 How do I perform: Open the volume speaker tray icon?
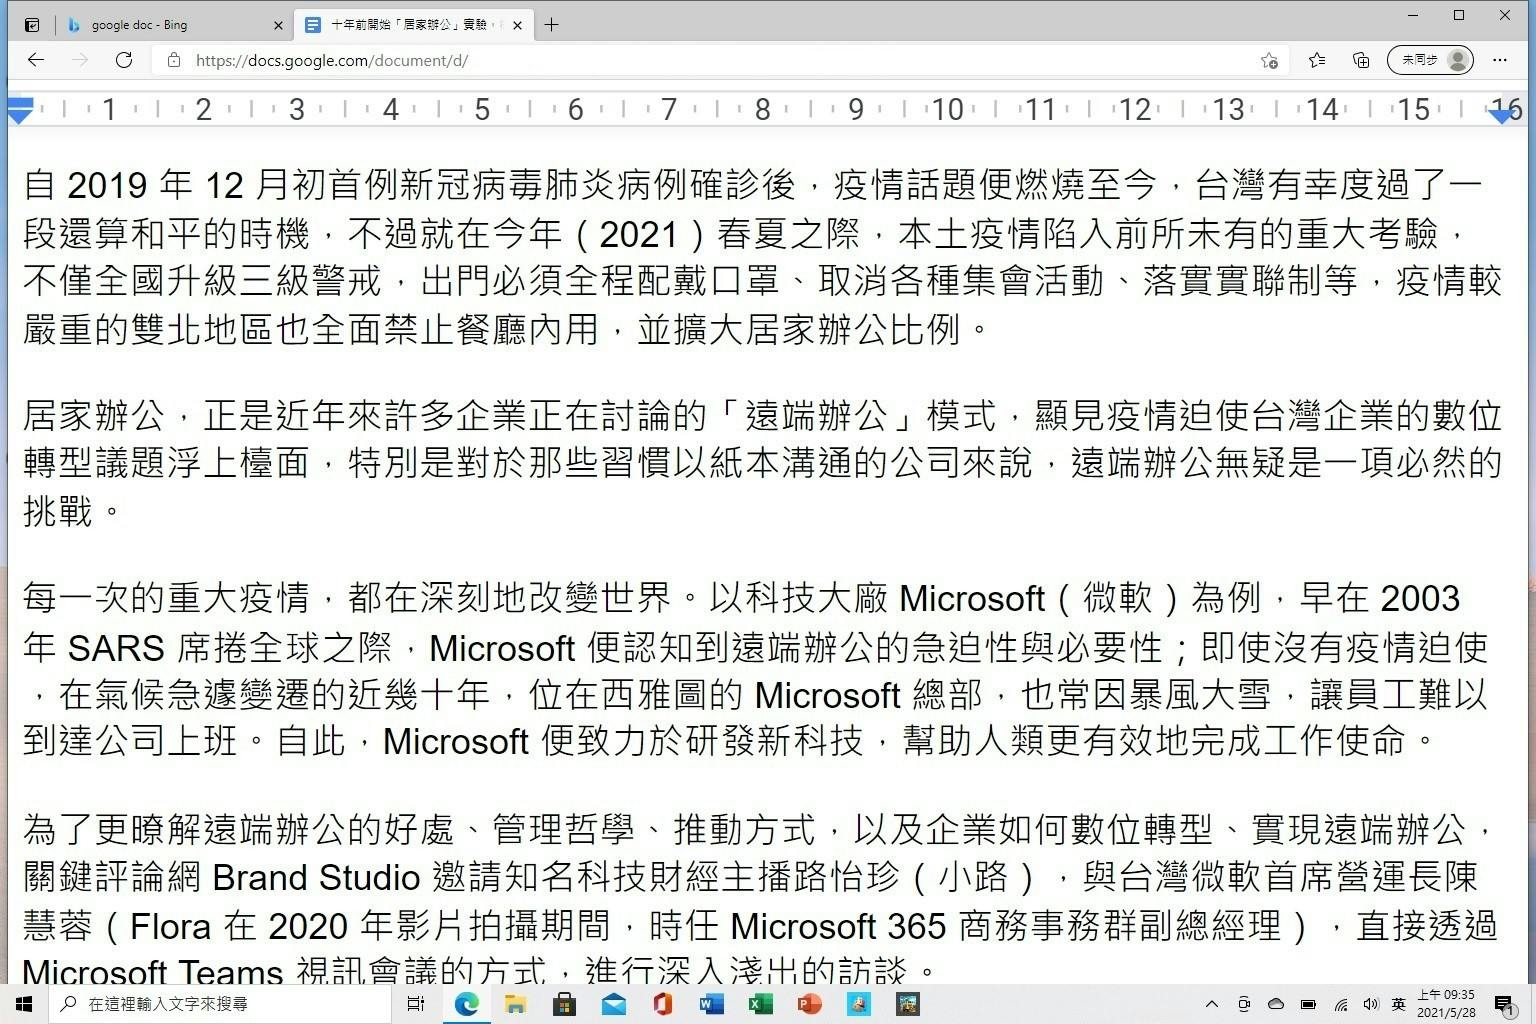[x=1370, y=1004]
